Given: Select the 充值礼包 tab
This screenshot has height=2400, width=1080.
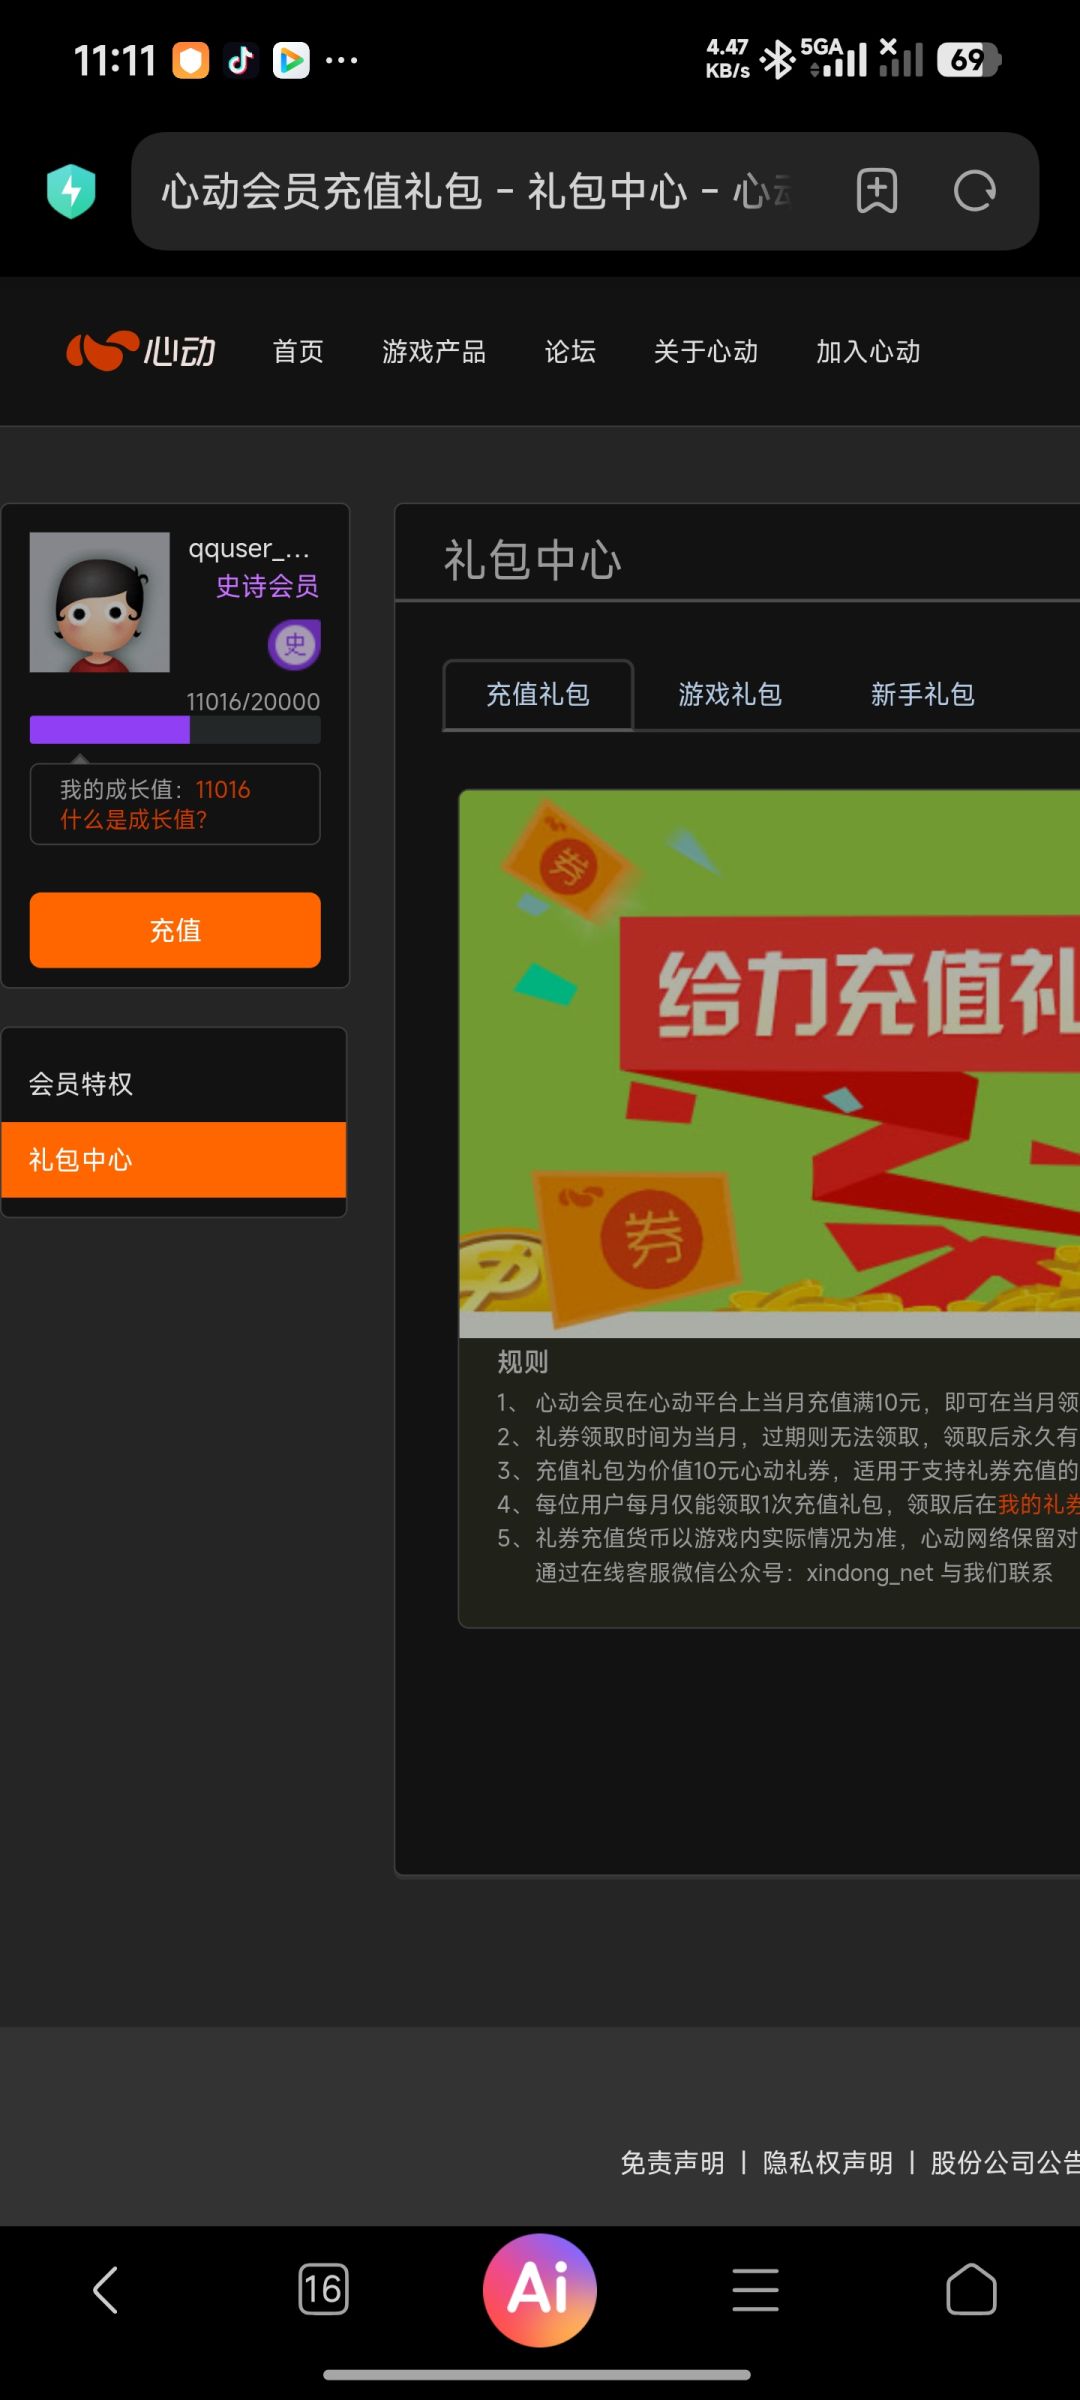Looking at the screenshot, I should 538,695.
